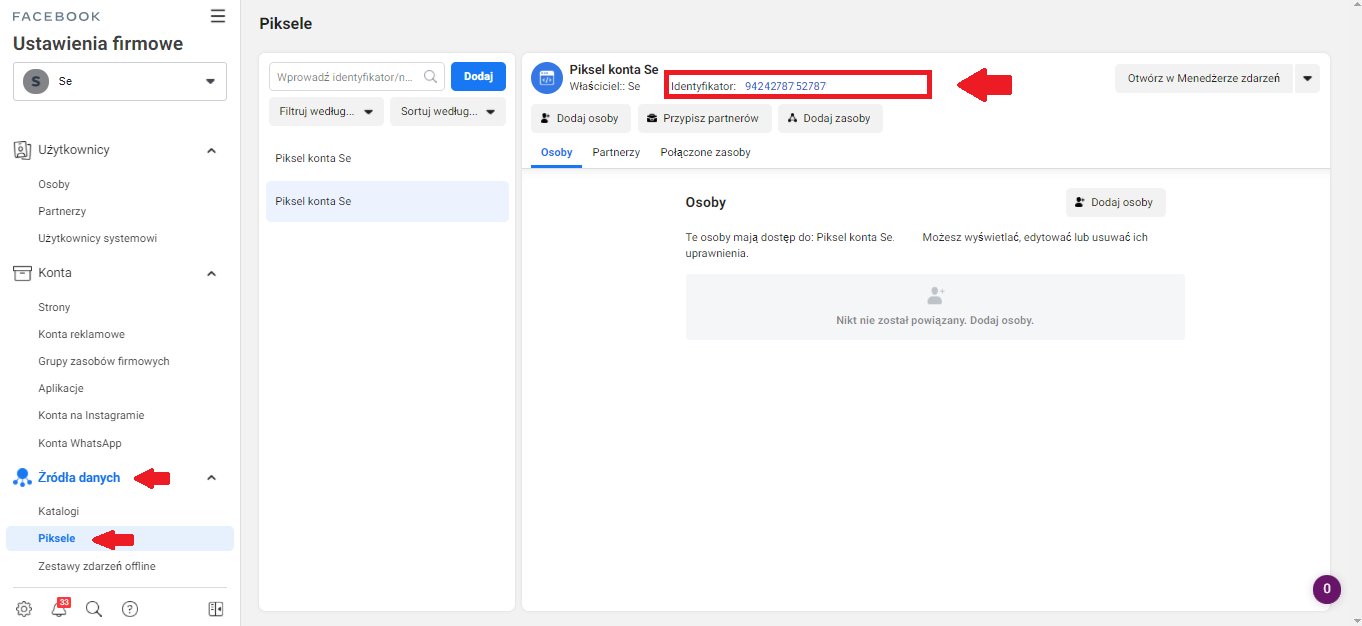Click the FACEBOOK logo text
The image size is (1362, 626).
pos(56,17)
